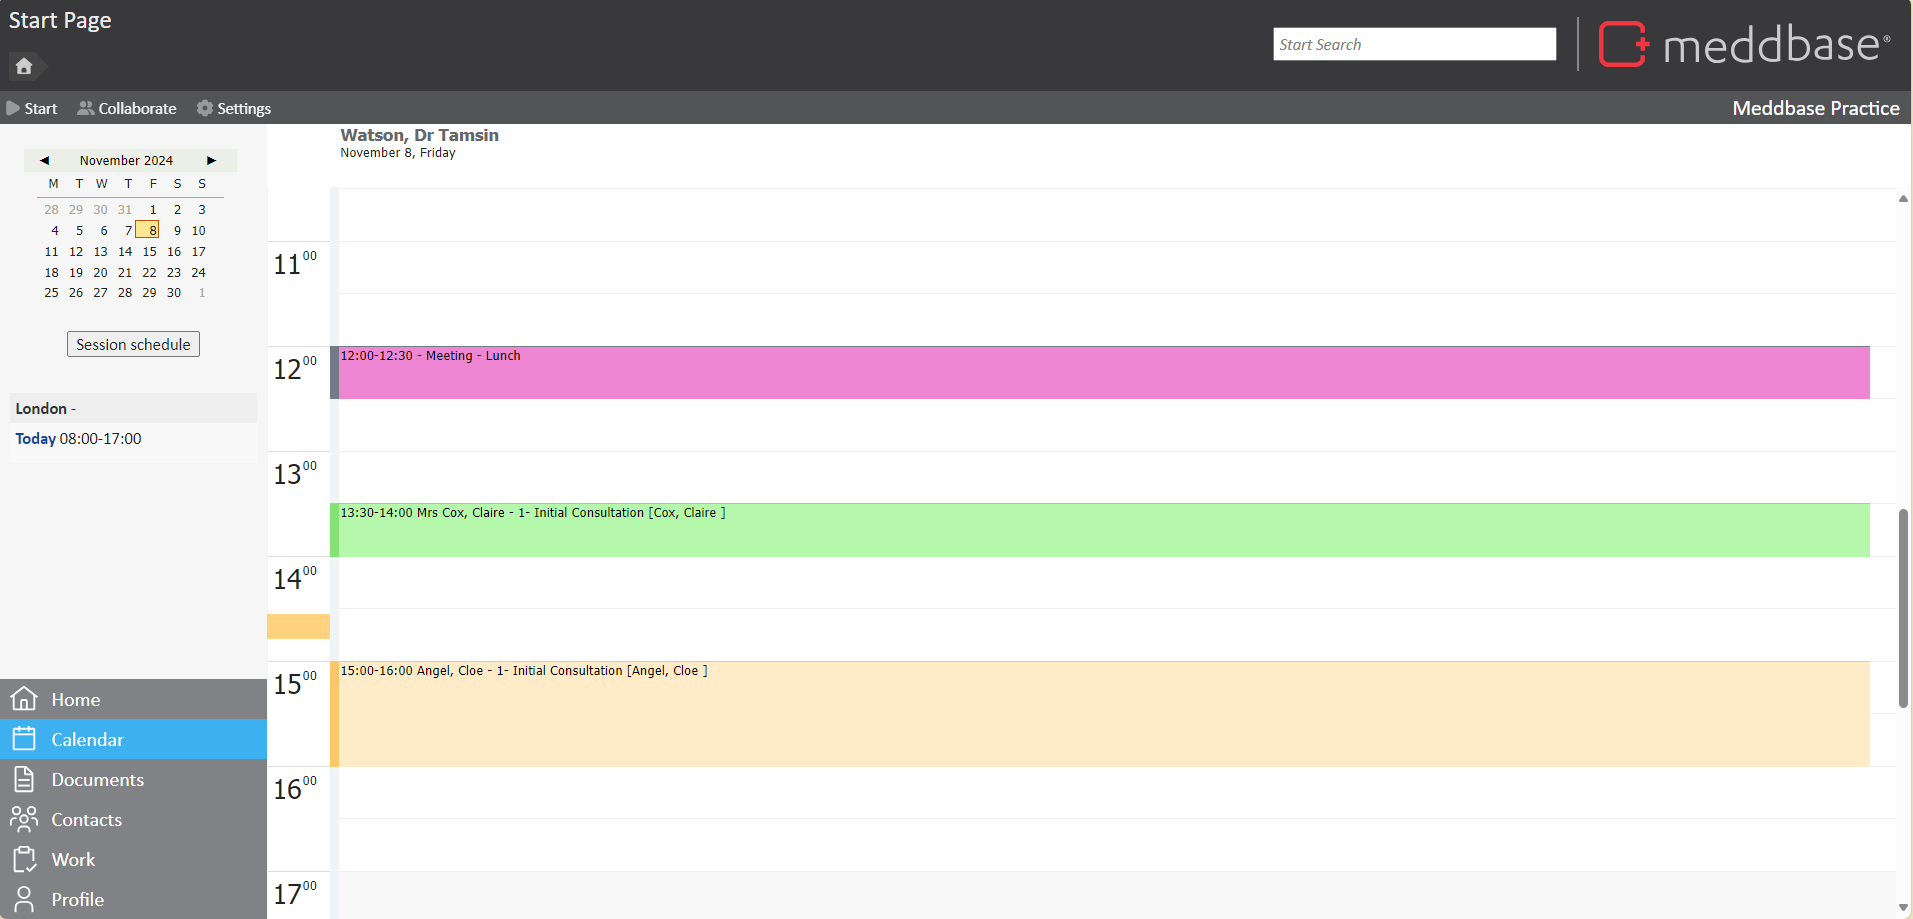Open the Collaborate menu
This screenshot has width=1913, height=919.
coord(127,108)
